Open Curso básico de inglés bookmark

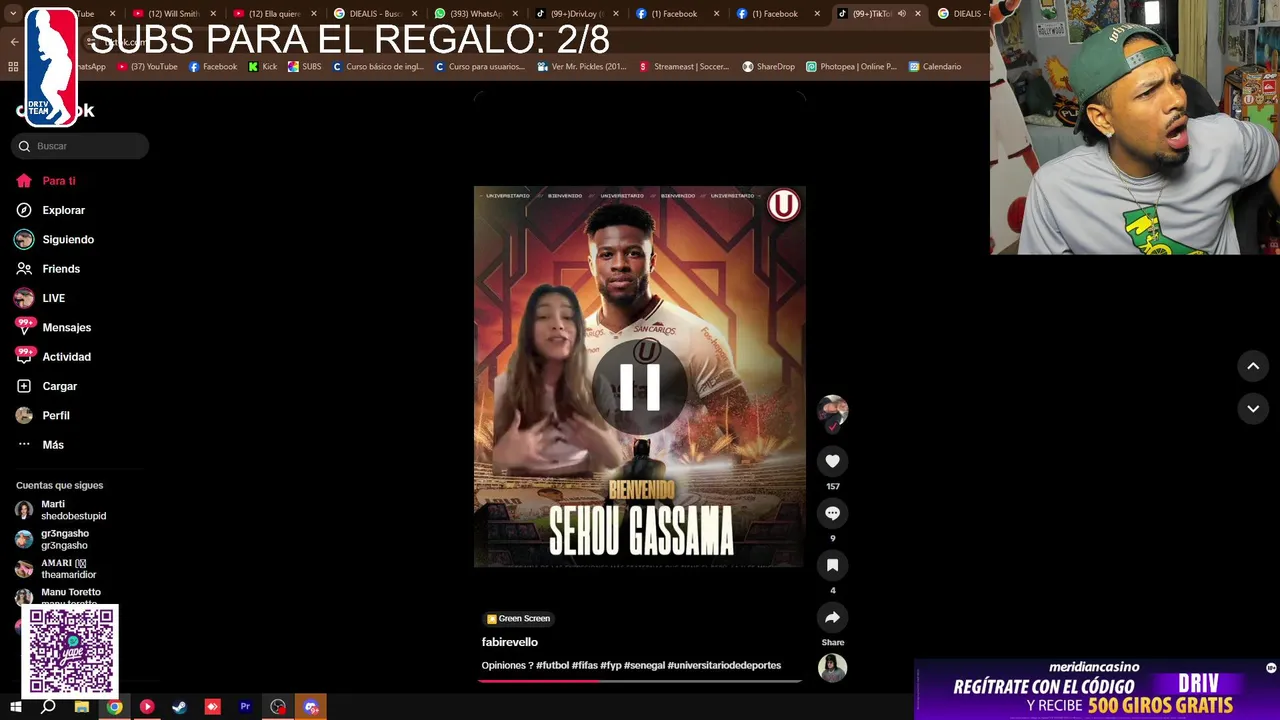pos(378,67)
